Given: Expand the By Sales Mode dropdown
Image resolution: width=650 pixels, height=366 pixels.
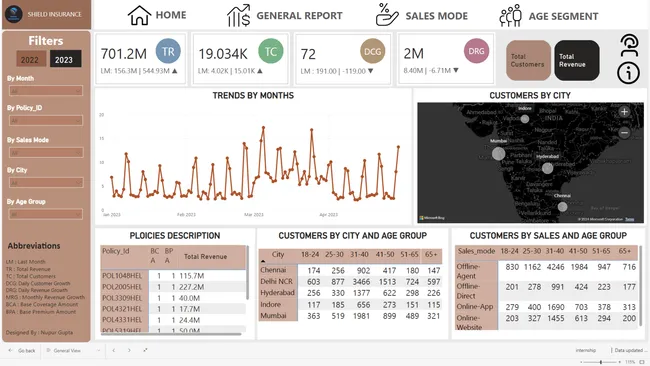Looking at the screenshot, I should click(x=46, y=153).
